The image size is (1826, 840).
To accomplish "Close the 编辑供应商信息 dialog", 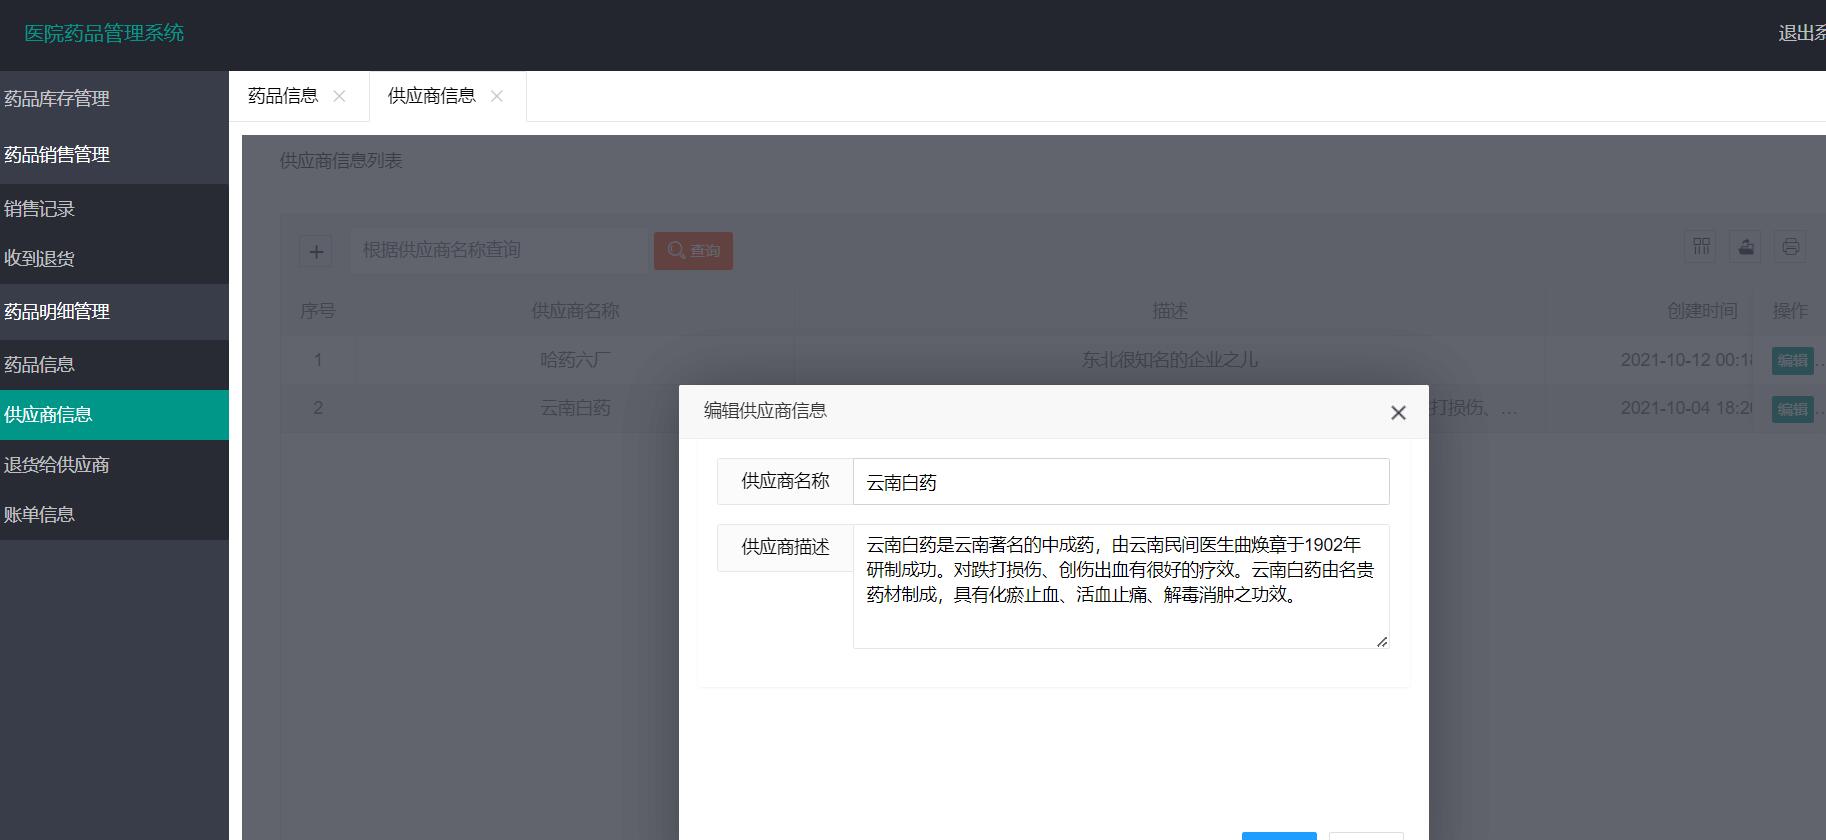I will point(1398,412).
